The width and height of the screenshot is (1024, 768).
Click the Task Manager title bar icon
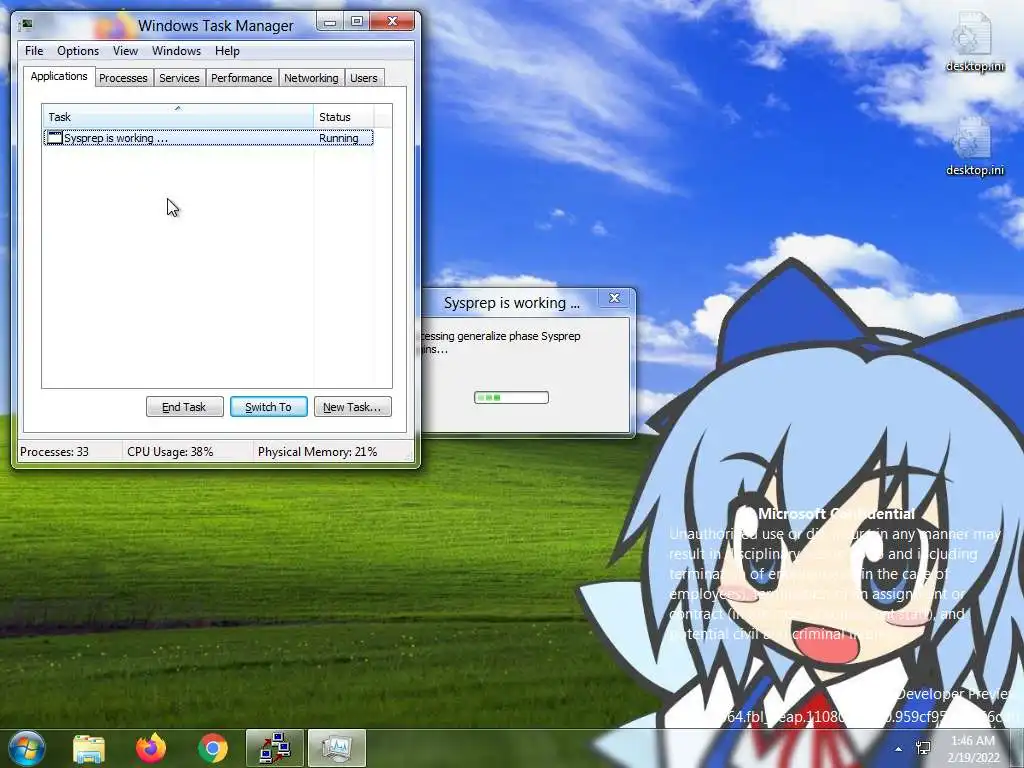tap(27, 25)
